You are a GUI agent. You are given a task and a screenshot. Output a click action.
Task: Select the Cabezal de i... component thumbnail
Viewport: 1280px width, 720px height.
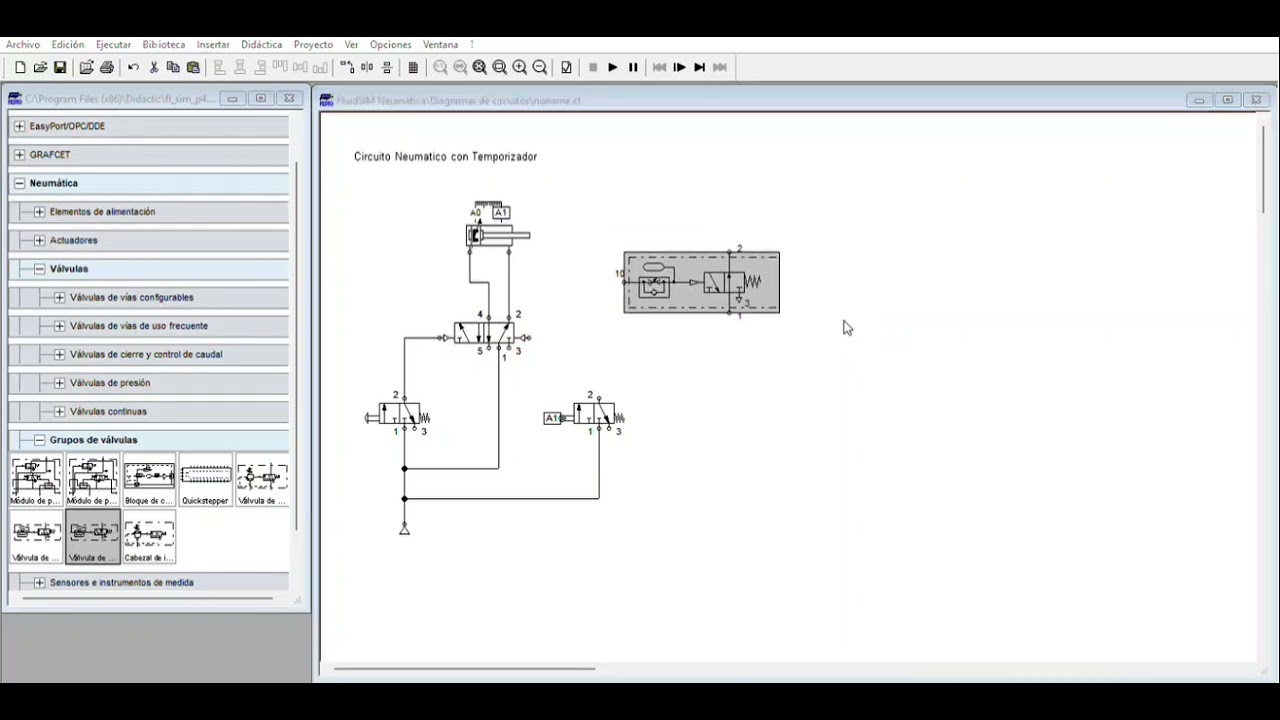click(149, 538)
